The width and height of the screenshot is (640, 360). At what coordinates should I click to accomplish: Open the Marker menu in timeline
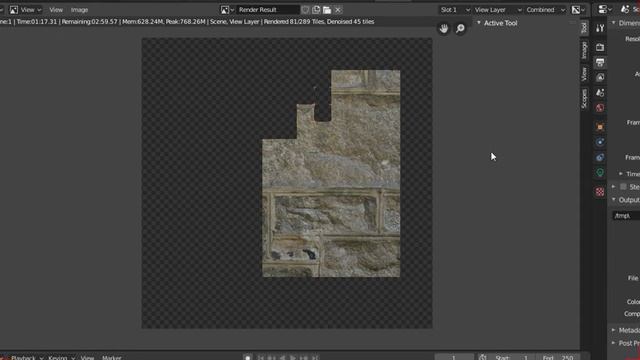point(111,358)
